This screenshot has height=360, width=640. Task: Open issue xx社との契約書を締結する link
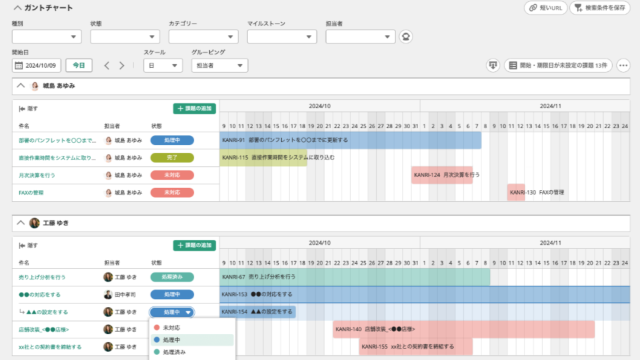(x=50, y=347)
